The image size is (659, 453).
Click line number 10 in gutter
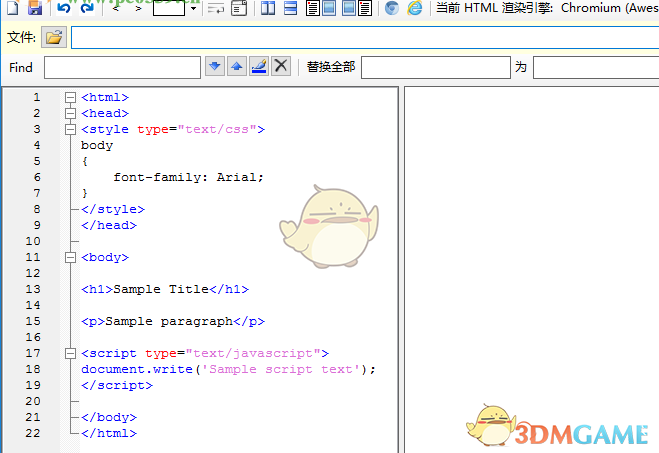coord(33,241)
